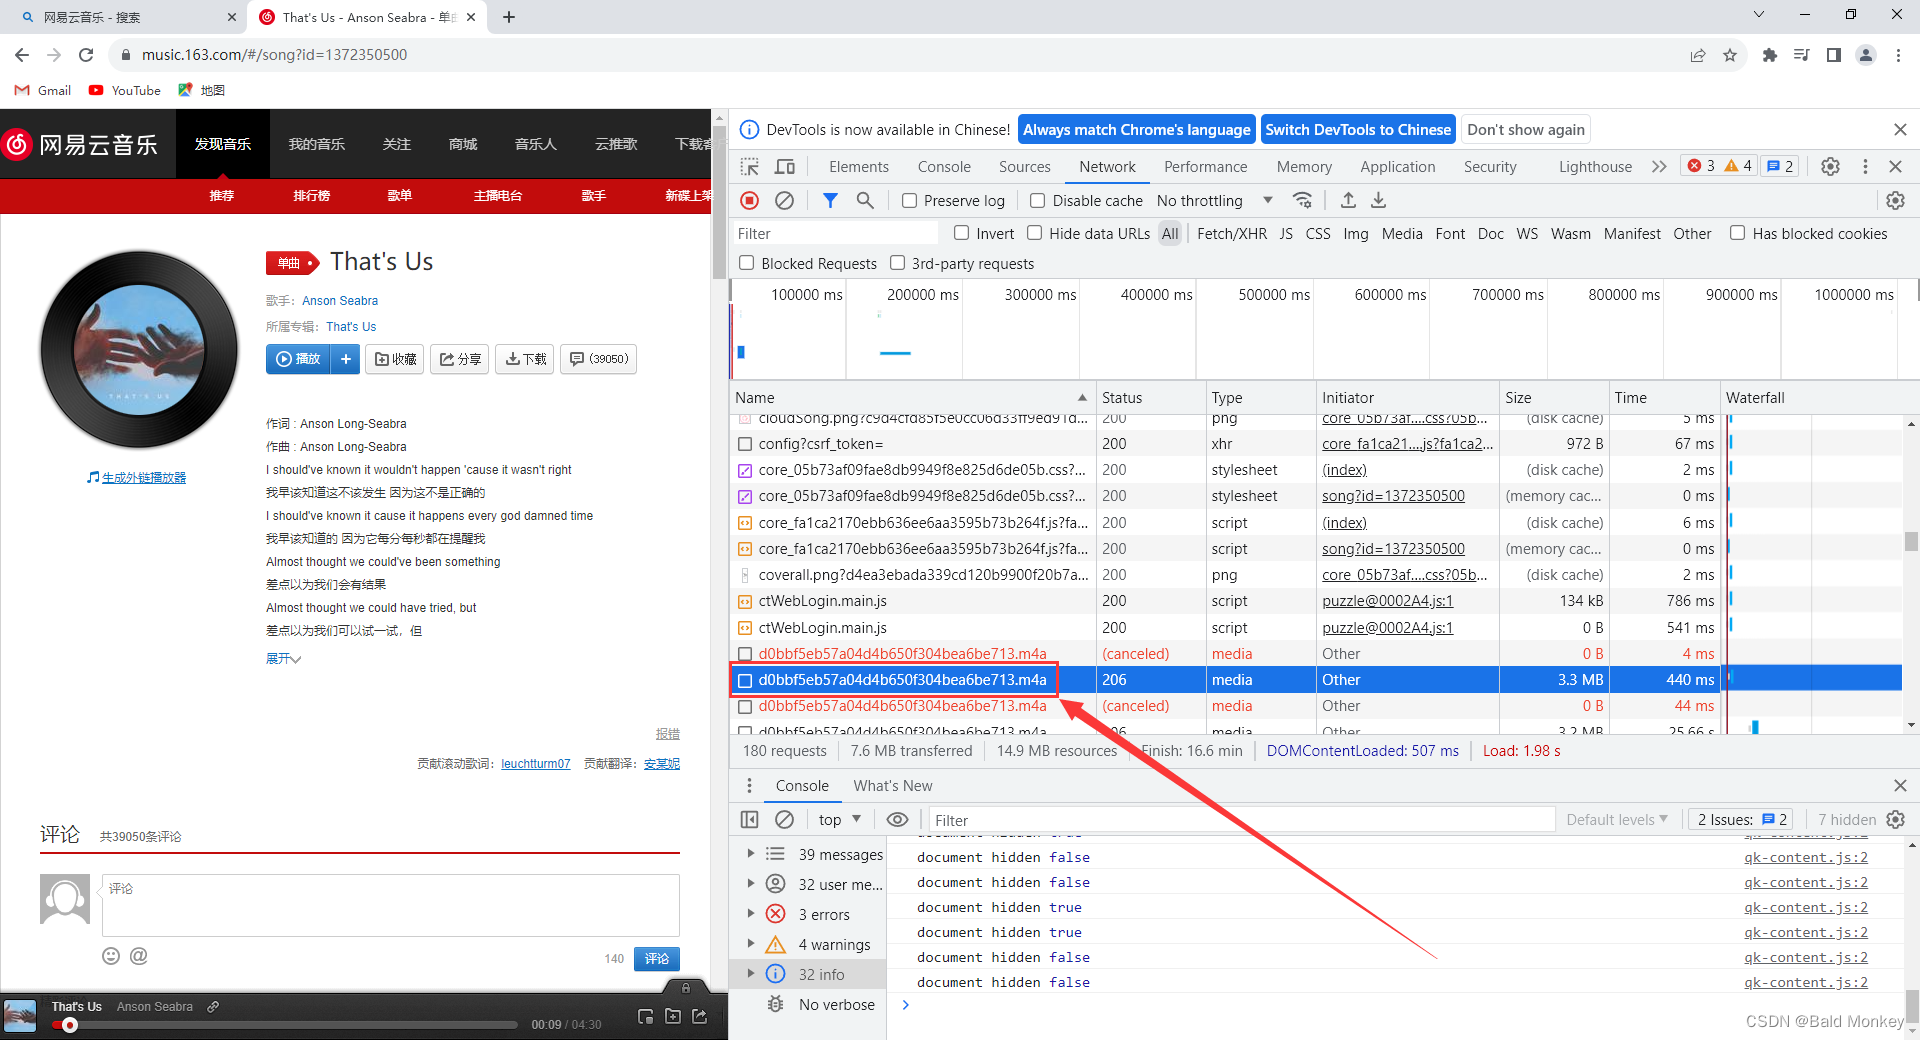Click the comment text box
Image resolution: width=1920 pixels, height=1040 pixels.
click(390, 905)
